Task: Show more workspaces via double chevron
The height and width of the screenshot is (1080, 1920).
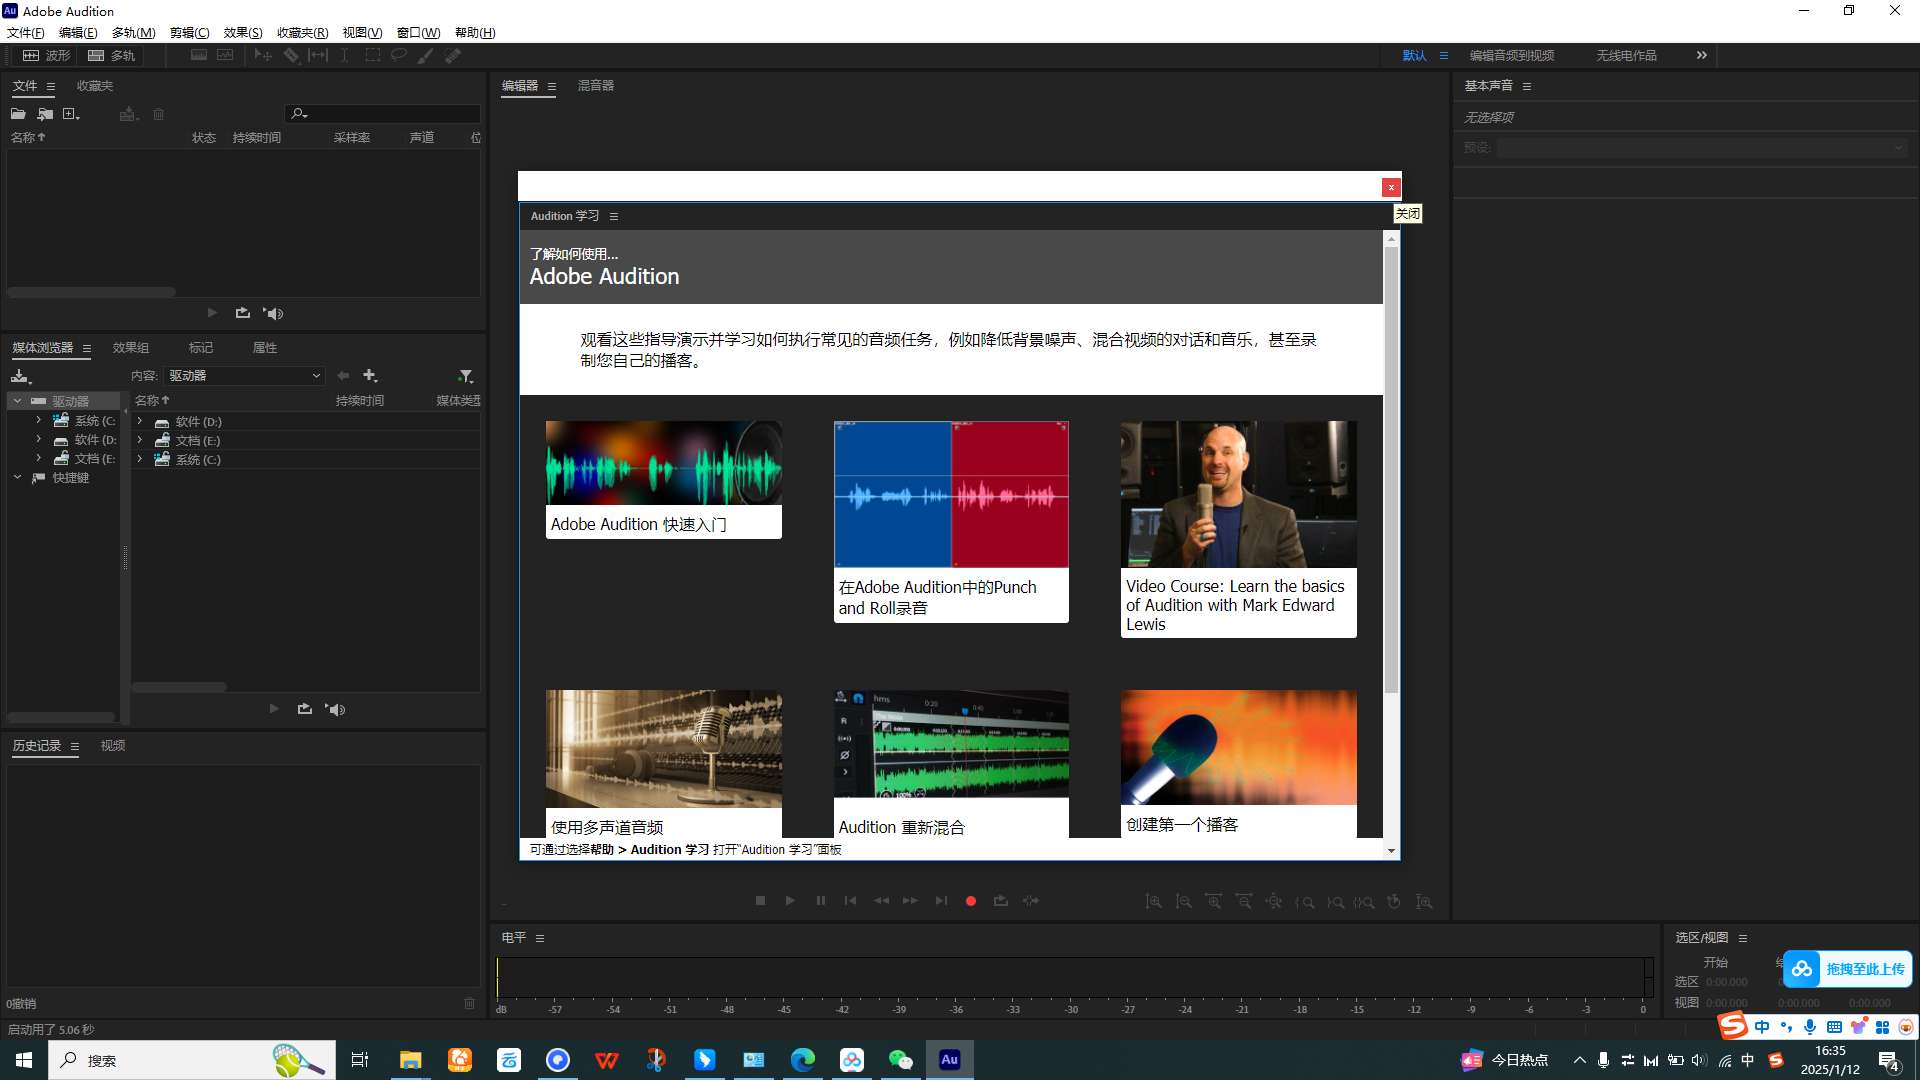Action: (x=1702, y=56)
